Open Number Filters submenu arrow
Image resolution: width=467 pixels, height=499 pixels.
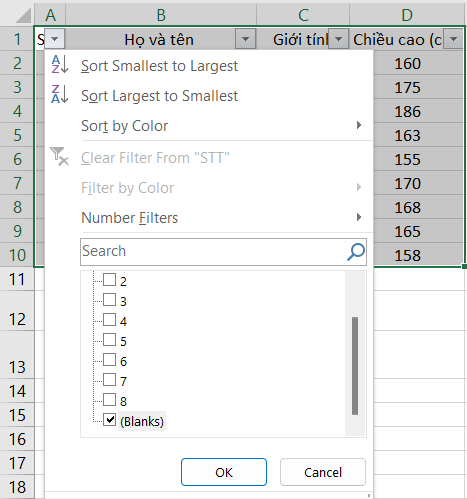coord(359,217)
